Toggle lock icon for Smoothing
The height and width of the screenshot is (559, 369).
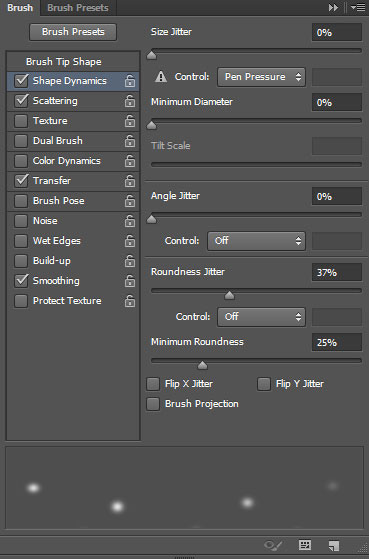point(130,281)
